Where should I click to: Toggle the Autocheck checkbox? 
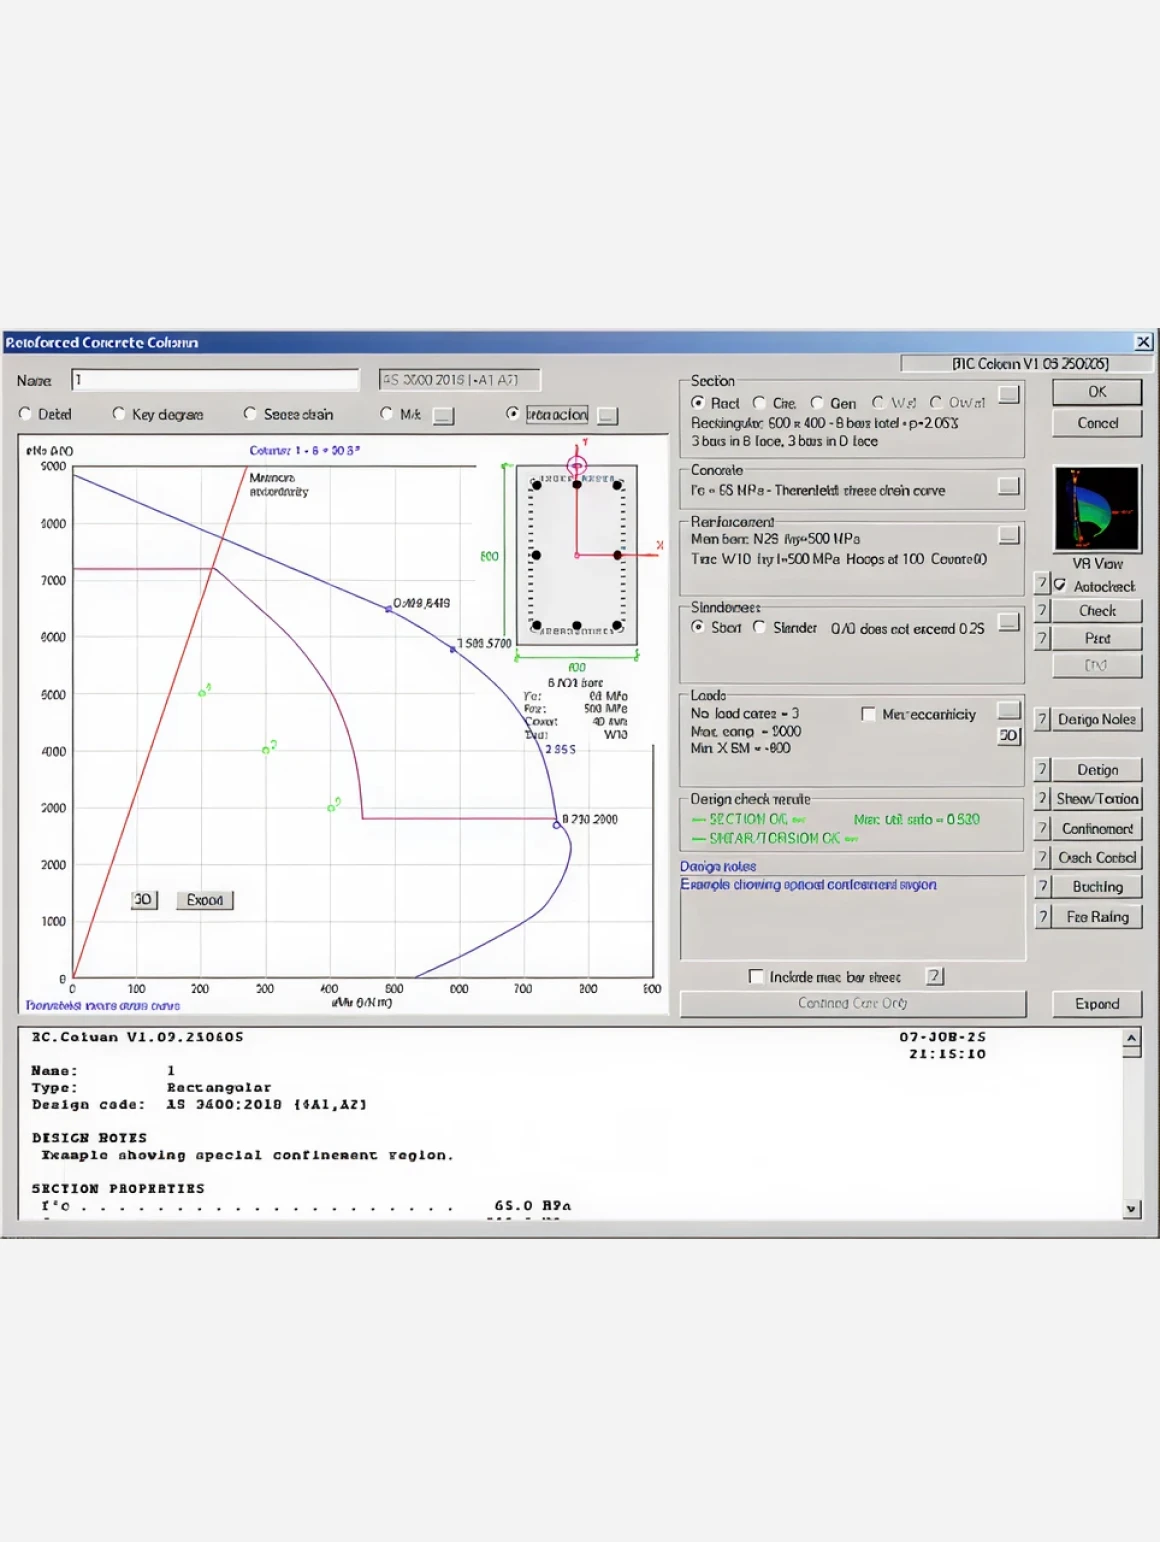pyautogui.click(x=1060, y=585)
